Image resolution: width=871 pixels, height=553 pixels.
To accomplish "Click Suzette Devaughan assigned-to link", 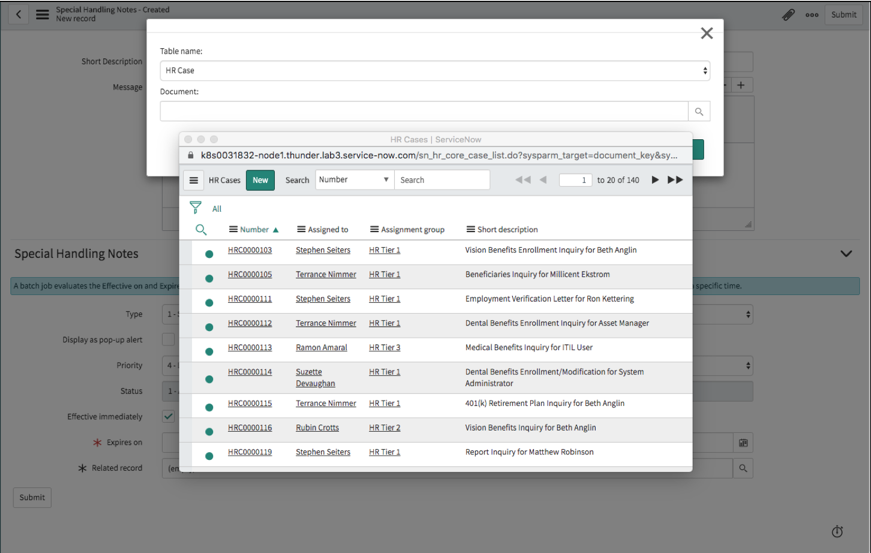I will pos(315,378).
